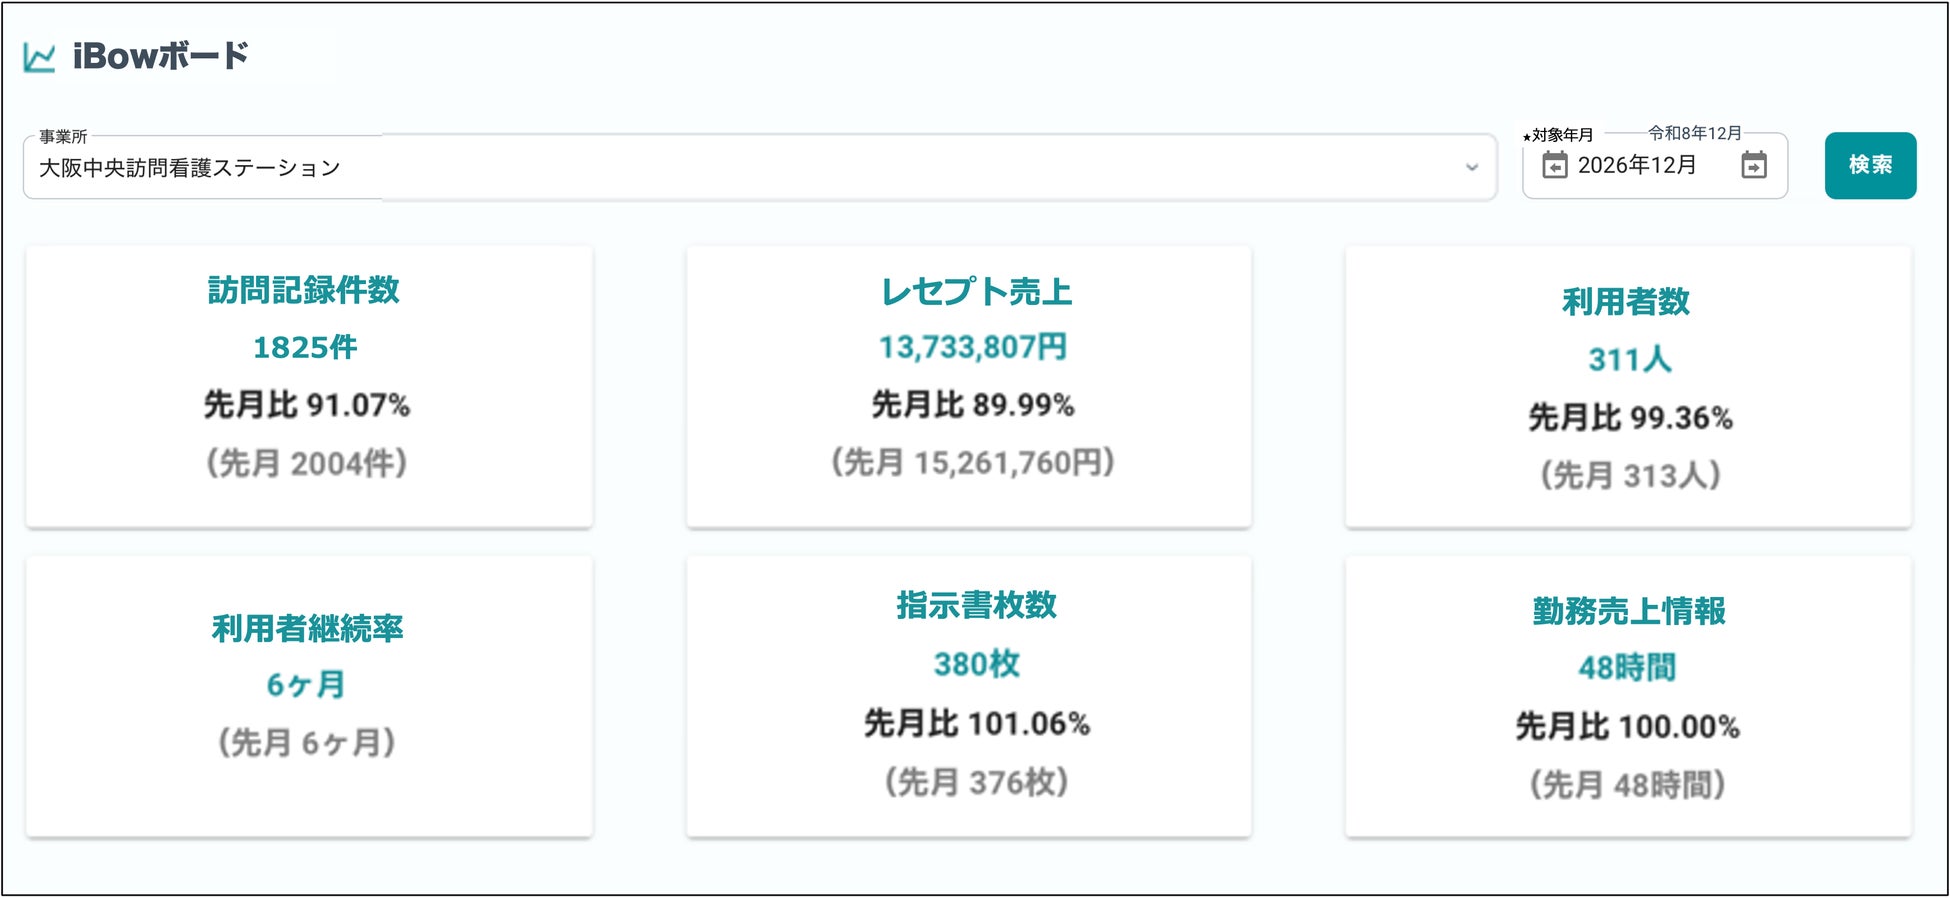This screenshot has width=1950, height=898.
Task: Open the 訪問記録件数 card title
Action: tap(304, 290)
